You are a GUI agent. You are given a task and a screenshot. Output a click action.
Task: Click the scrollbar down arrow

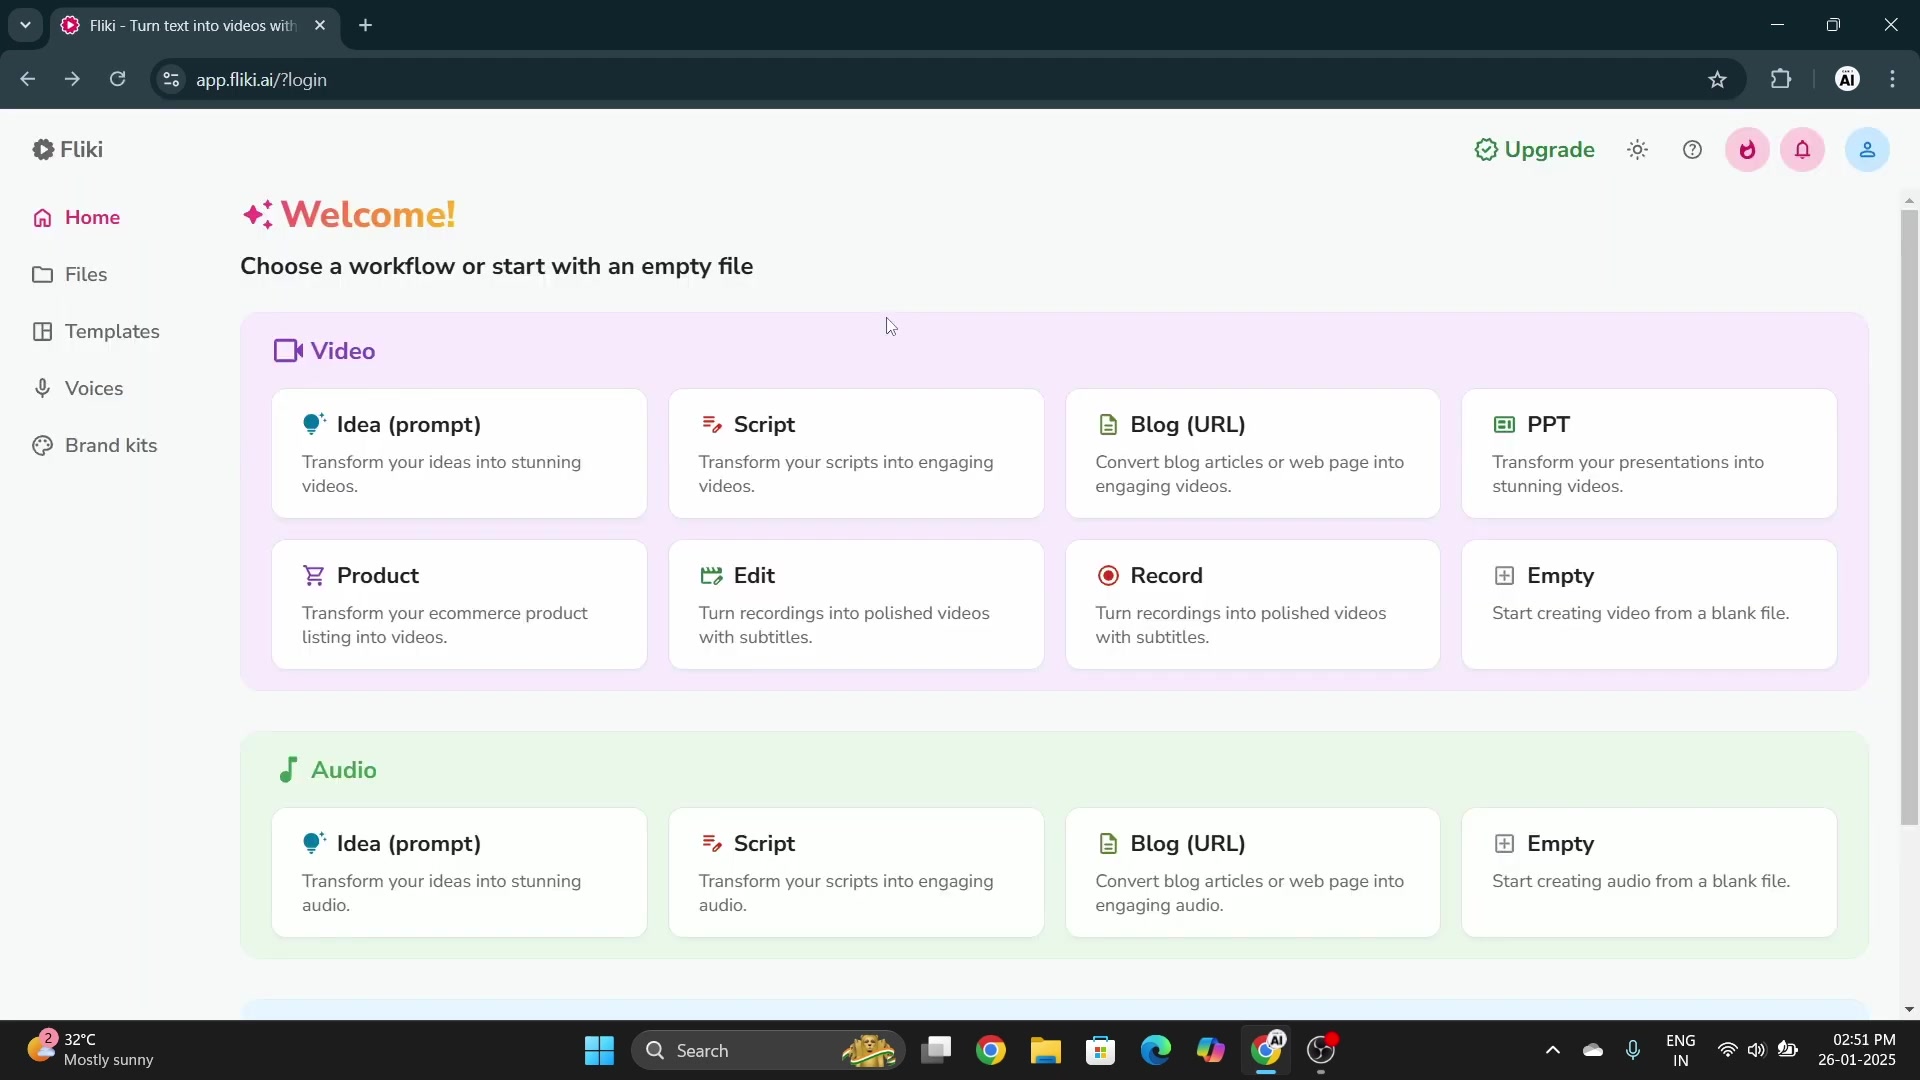[x=1909, y=1010]
